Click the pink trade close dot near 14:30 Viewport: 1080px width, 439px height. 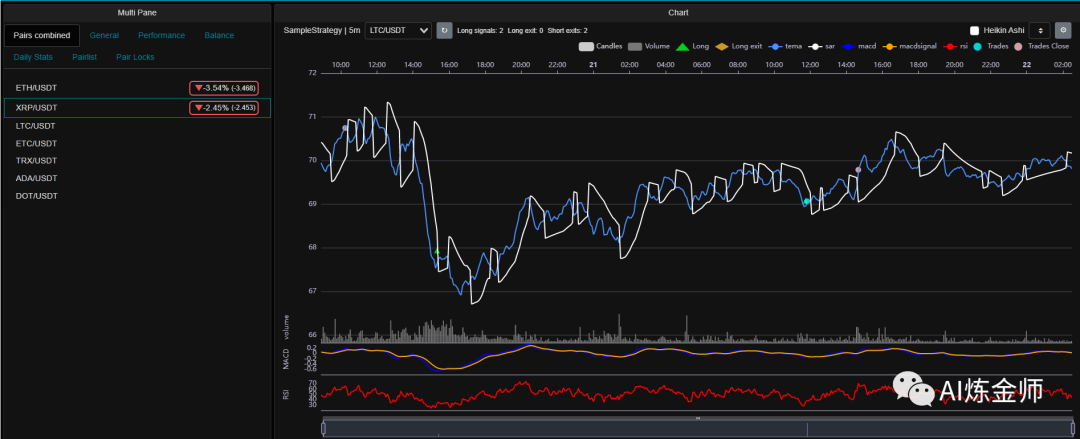point(858,170)
